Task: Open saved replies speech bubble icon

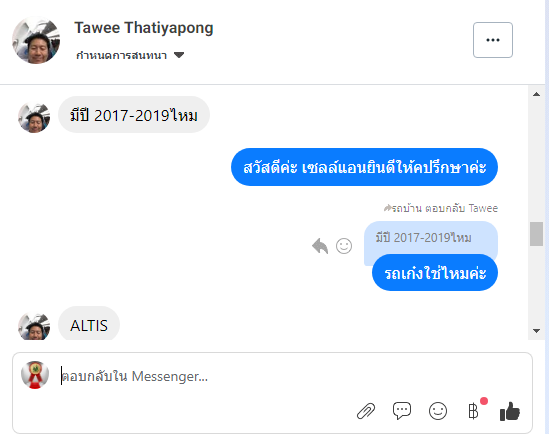Action: coord(402,411)
